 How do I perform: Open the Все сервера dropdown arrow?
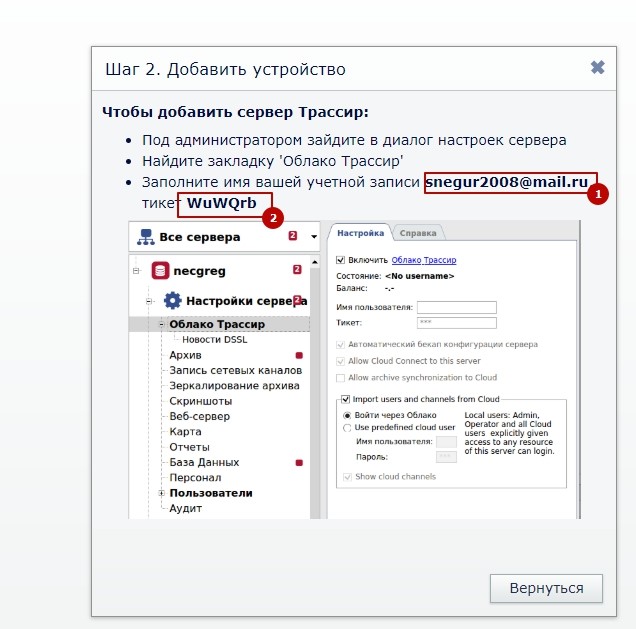(x=314, y=236)
